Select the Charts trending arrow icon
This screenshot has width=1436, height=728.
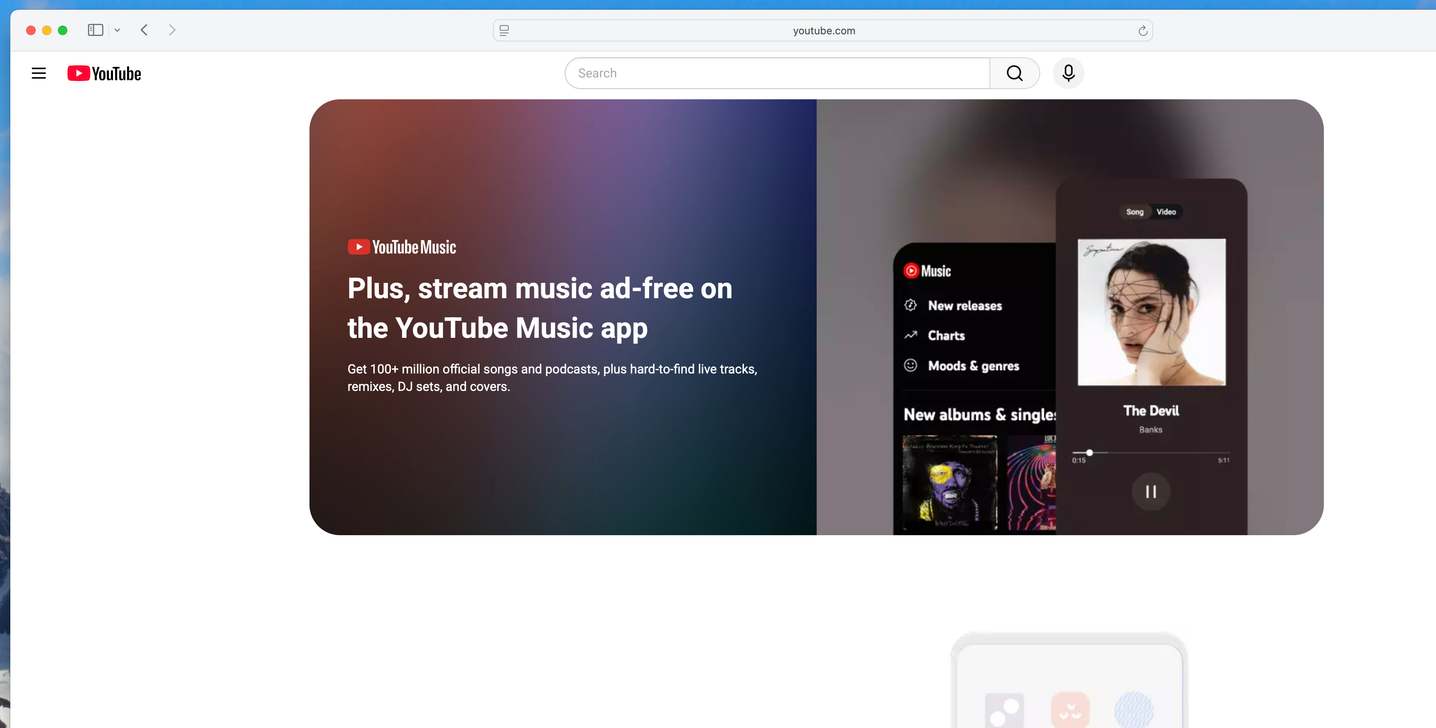(x=911, y=335)
